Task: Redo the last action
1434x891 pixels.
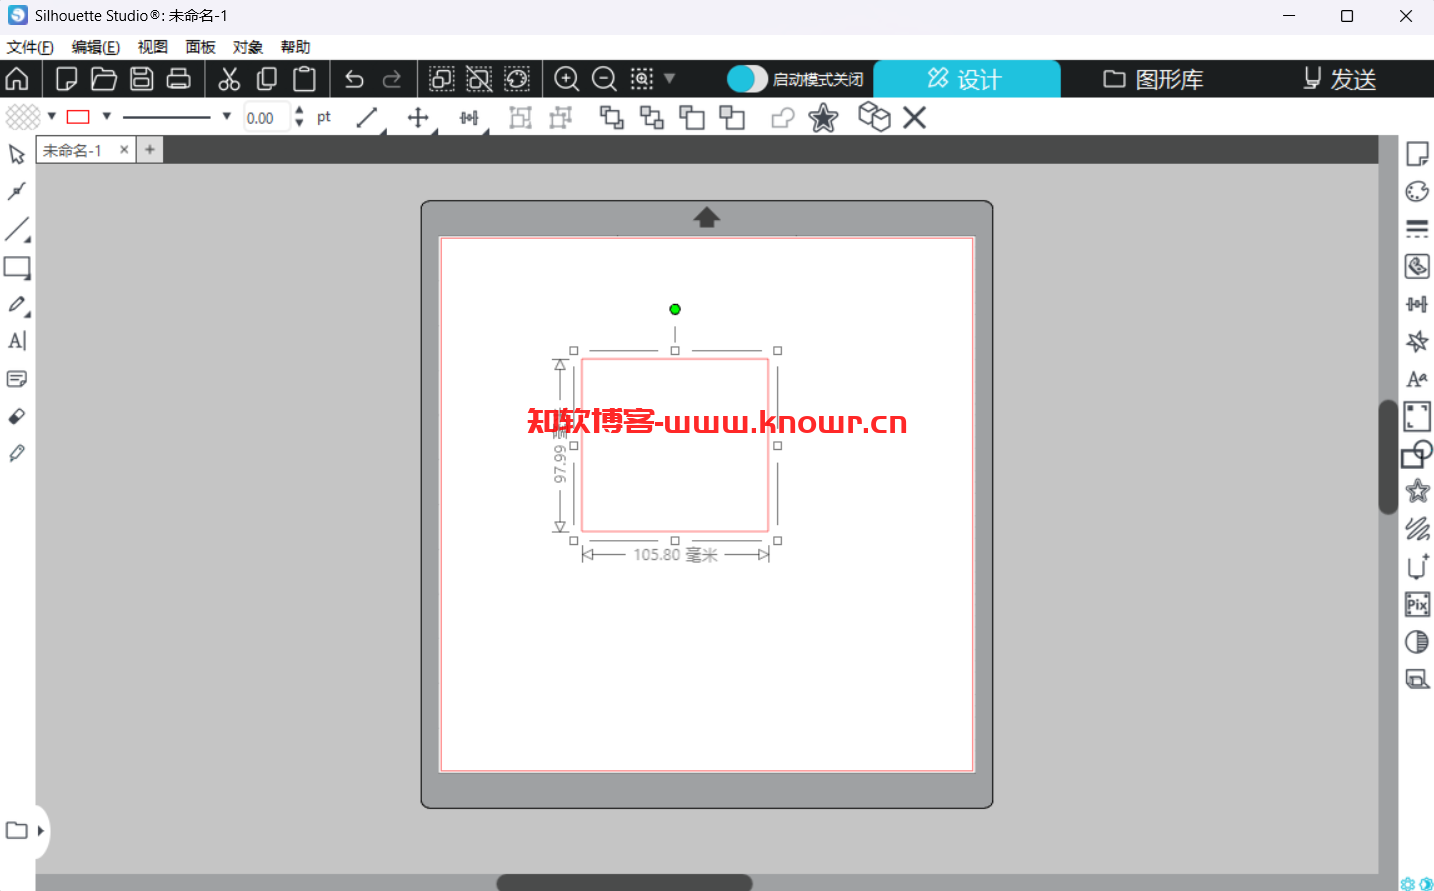Action: 392,79
